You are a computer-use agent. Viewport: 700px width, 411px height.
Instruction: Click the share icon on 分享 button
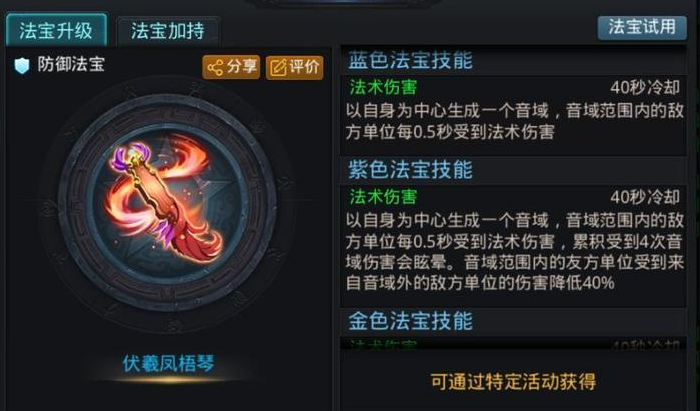click(215, 68)
